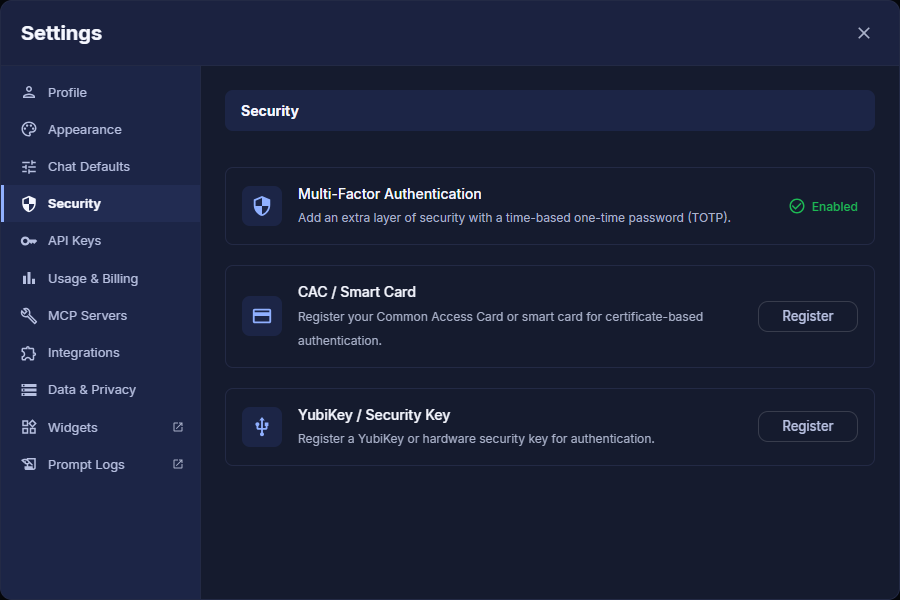This screenshot has height=600, width=900.
Task: Register a CAC / Smart Card
Action: point(808,316)
